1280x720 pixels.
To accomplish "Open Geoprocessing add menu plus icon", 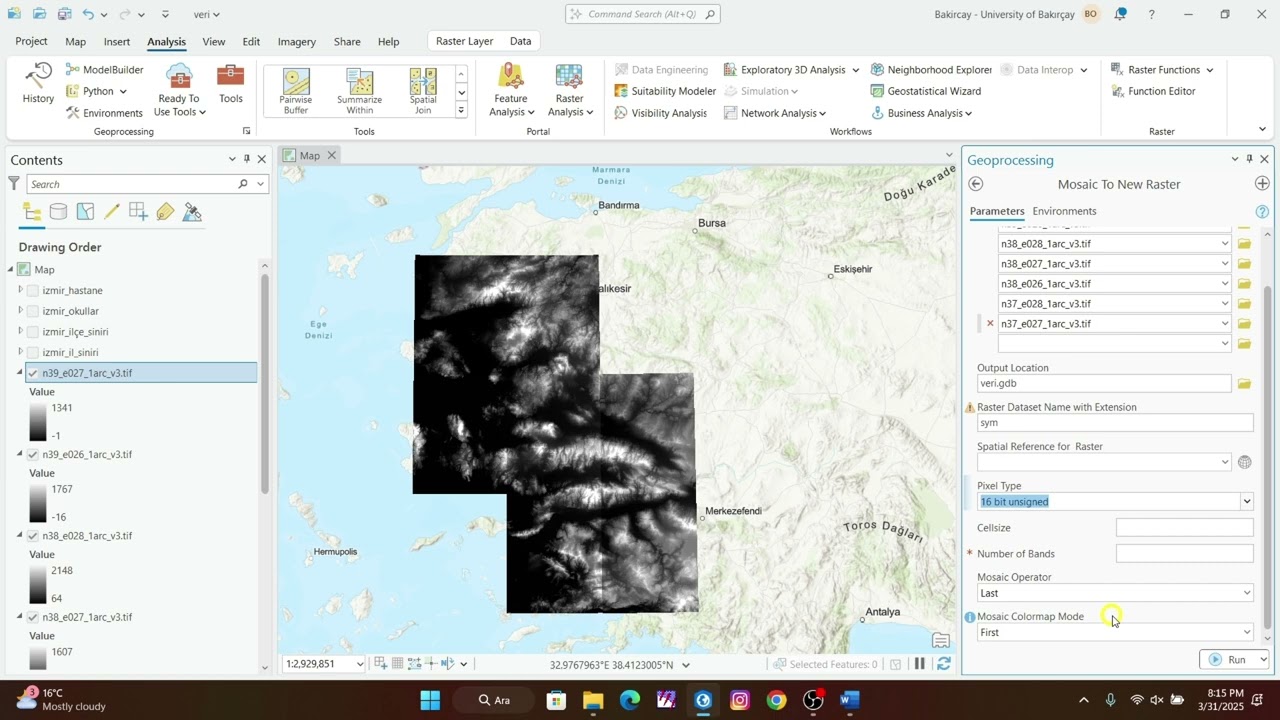I will point(1262,184).
